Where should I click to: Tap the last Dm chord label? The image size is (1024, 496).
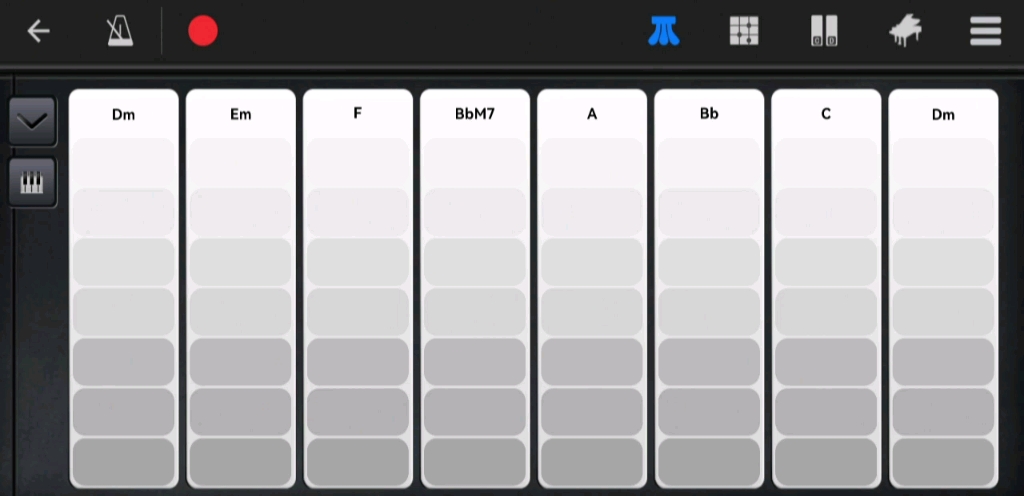click(943, 115)
